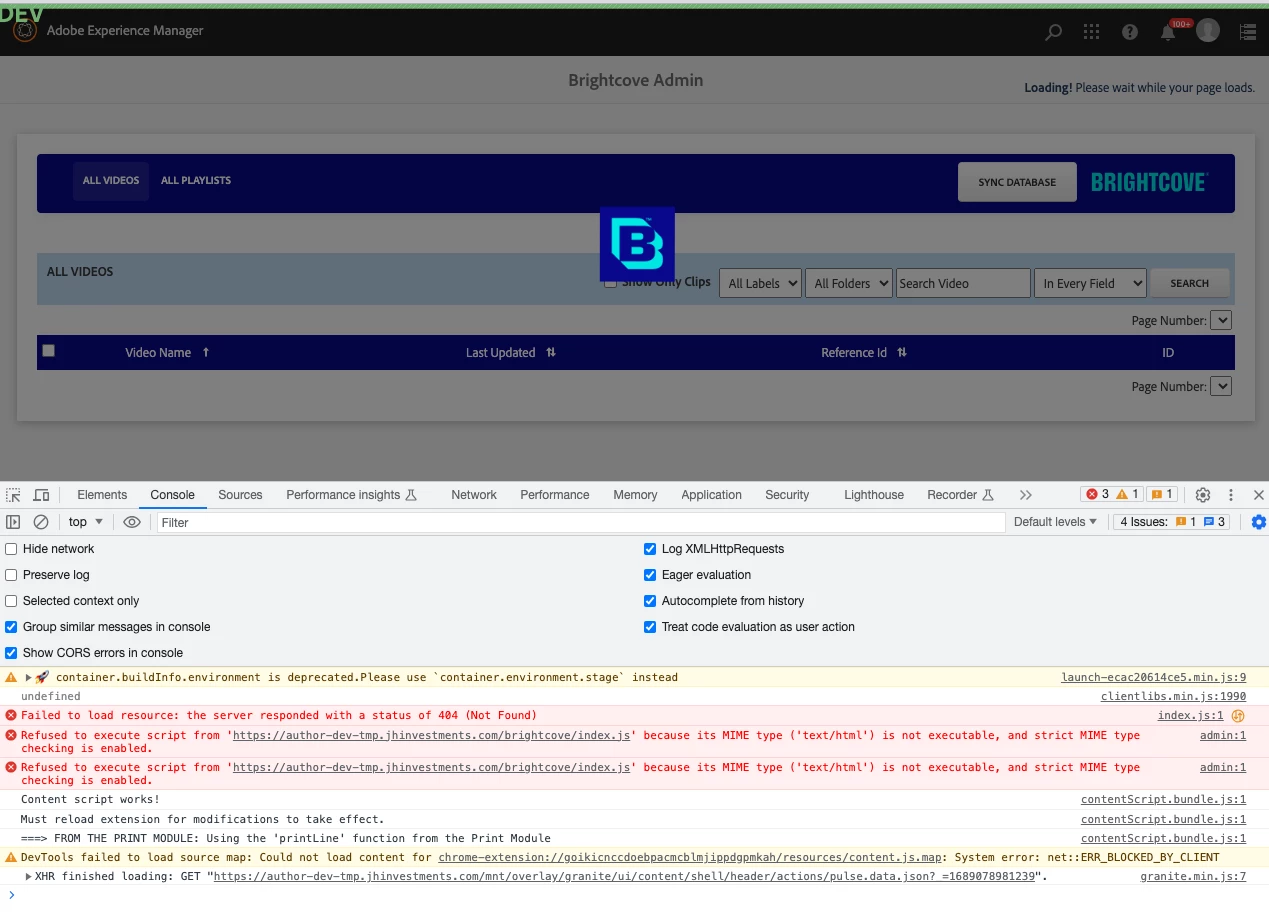Image resolution: width=1269 pixels, height=912 pixels.
Task: Uncheck Show CORS errors in console
Action: [x=11, y=653]
